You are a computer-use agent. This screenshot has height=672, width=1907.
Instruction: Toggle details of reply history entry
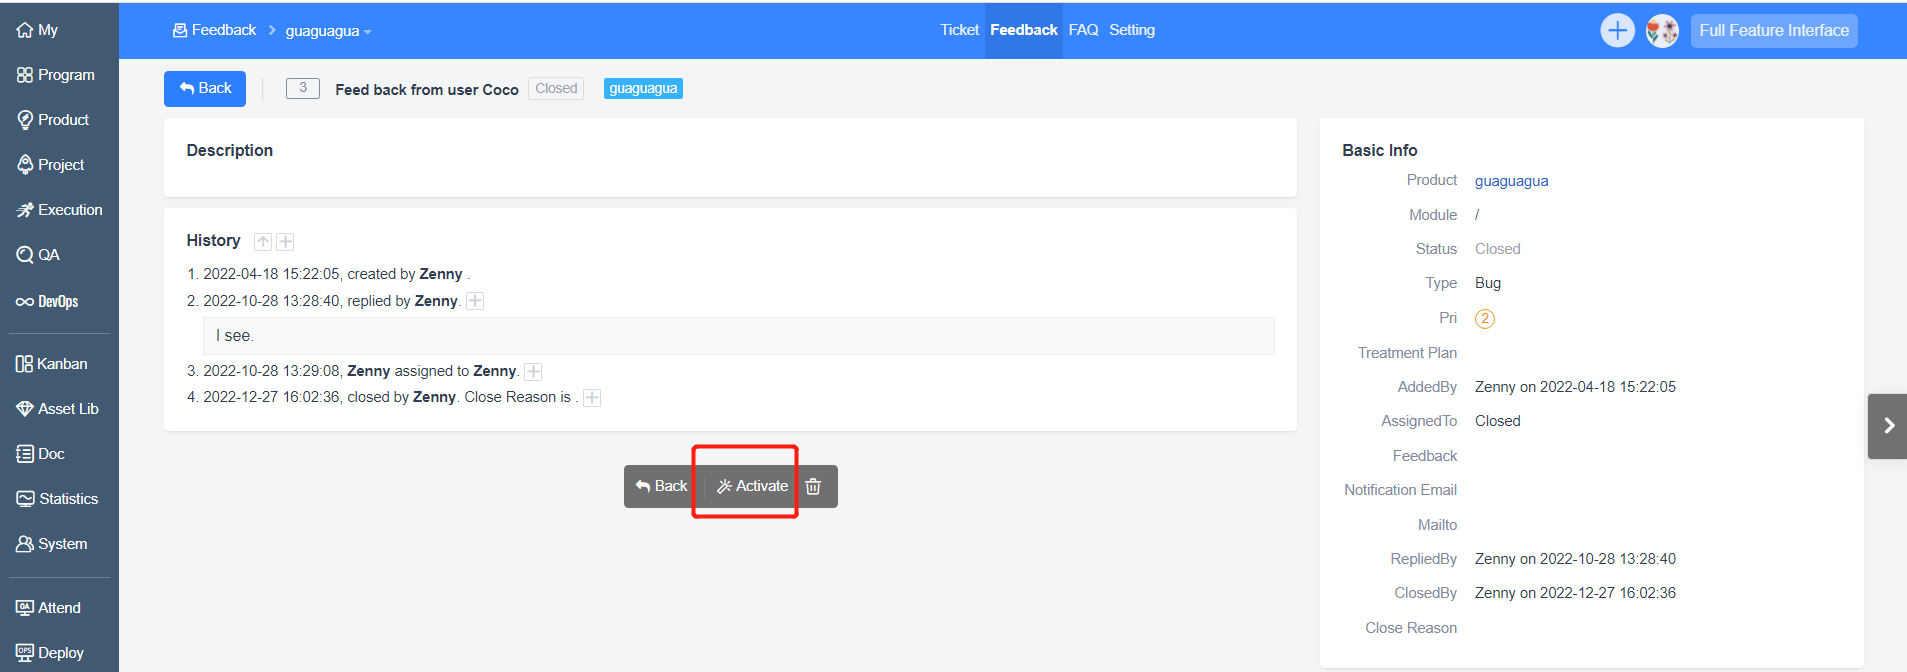(476, 301)
